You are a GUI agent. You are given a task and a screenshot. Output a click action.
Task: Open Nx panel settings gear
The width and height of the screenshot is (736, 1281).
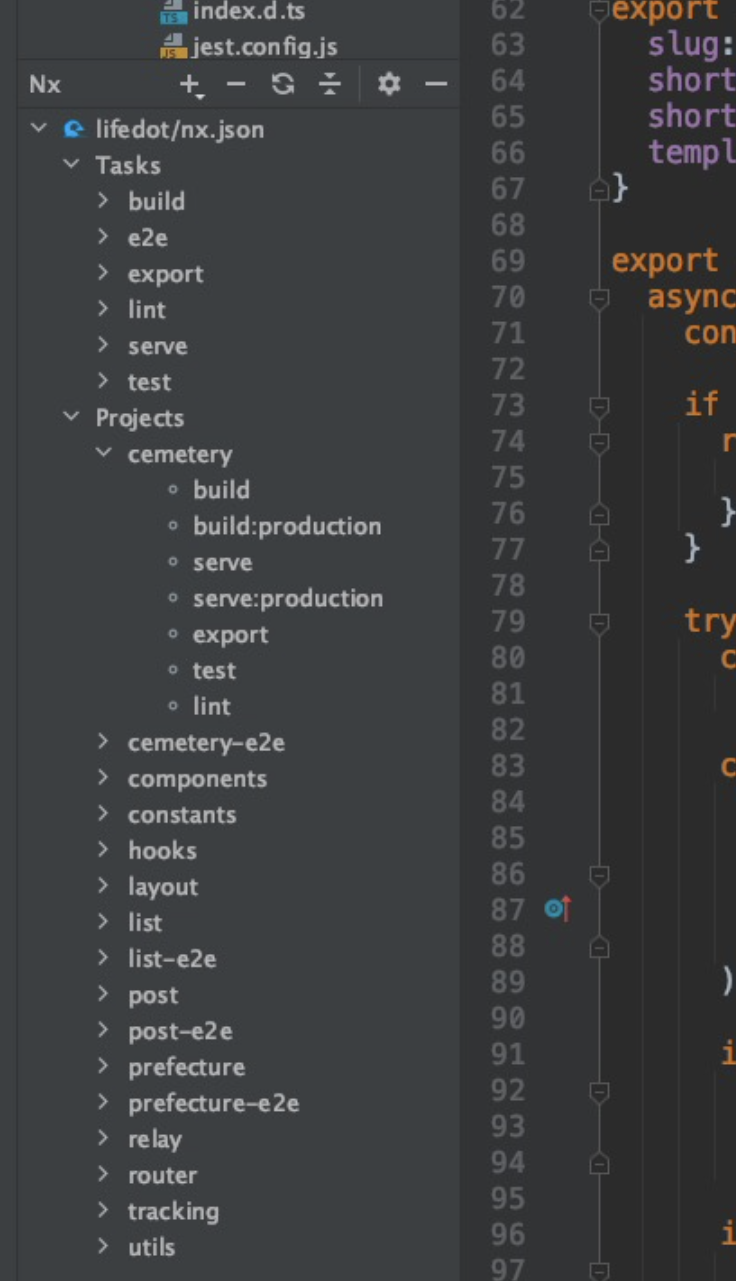tap(388, 85)
